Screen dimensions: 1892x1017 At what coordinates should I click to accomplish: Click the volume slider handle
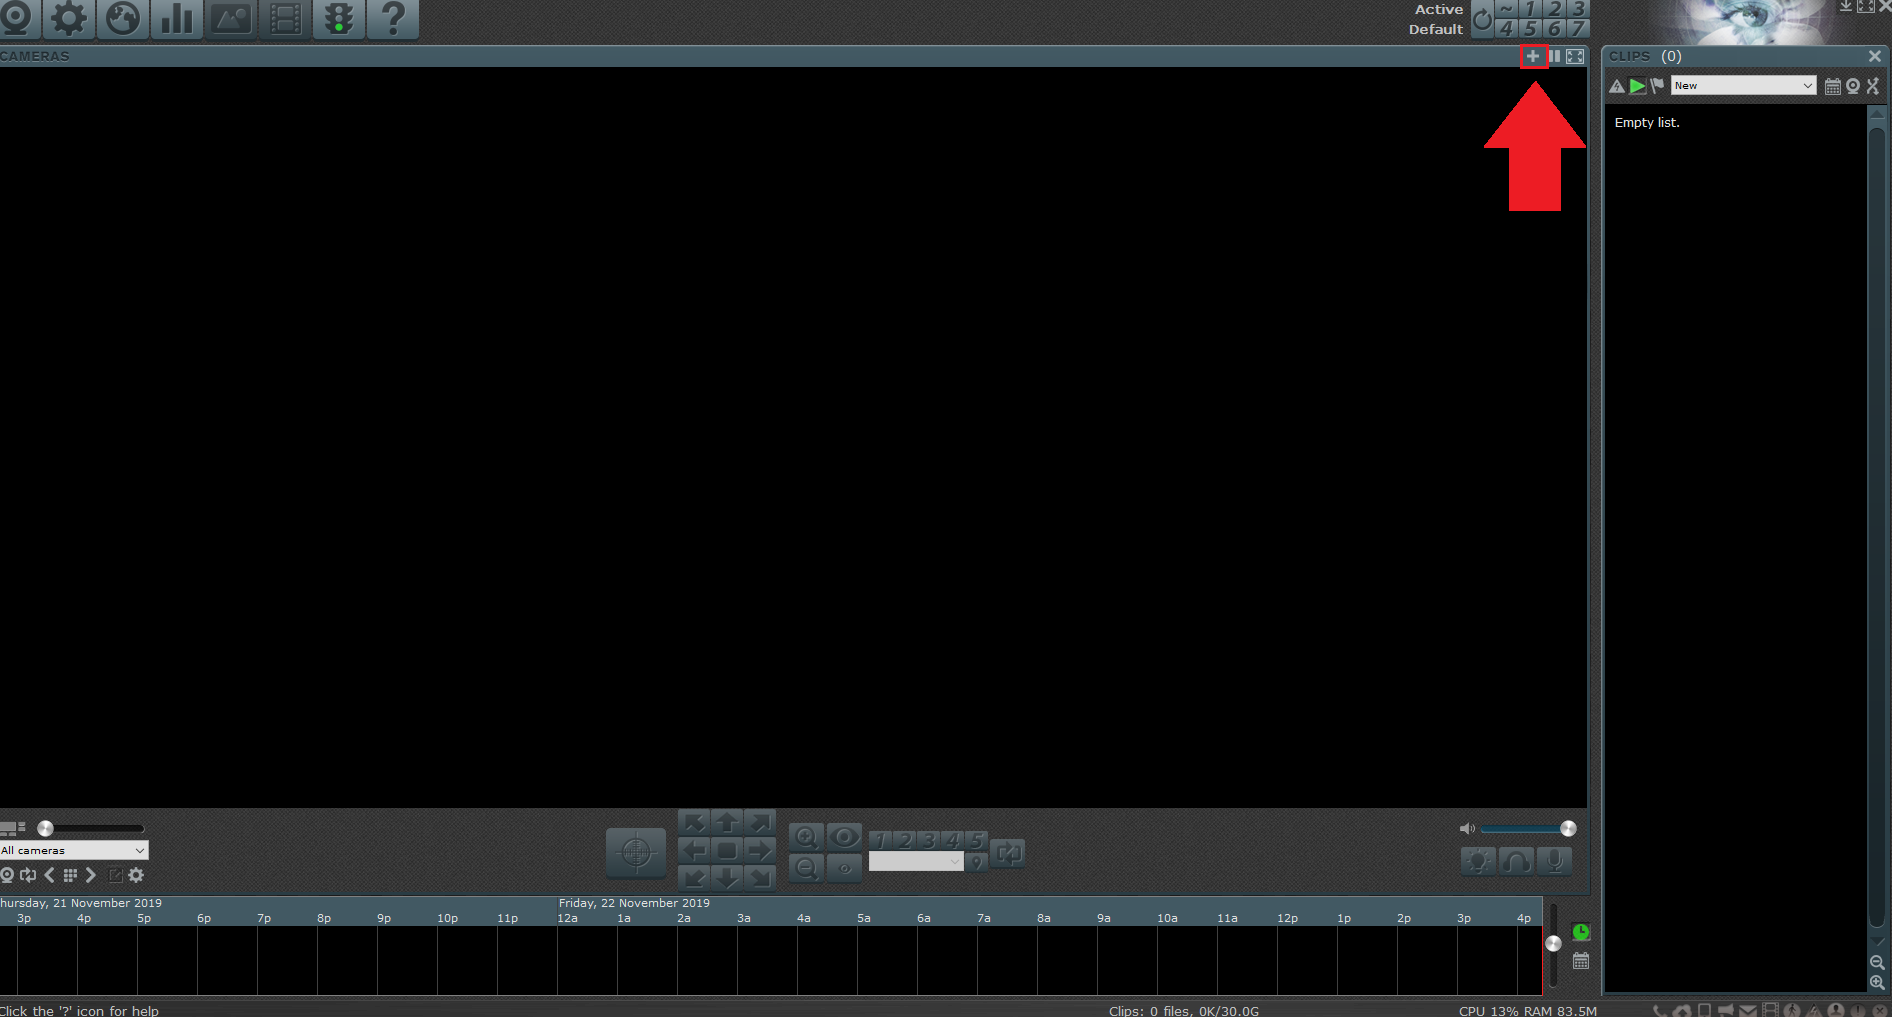tap(1568, 828)
